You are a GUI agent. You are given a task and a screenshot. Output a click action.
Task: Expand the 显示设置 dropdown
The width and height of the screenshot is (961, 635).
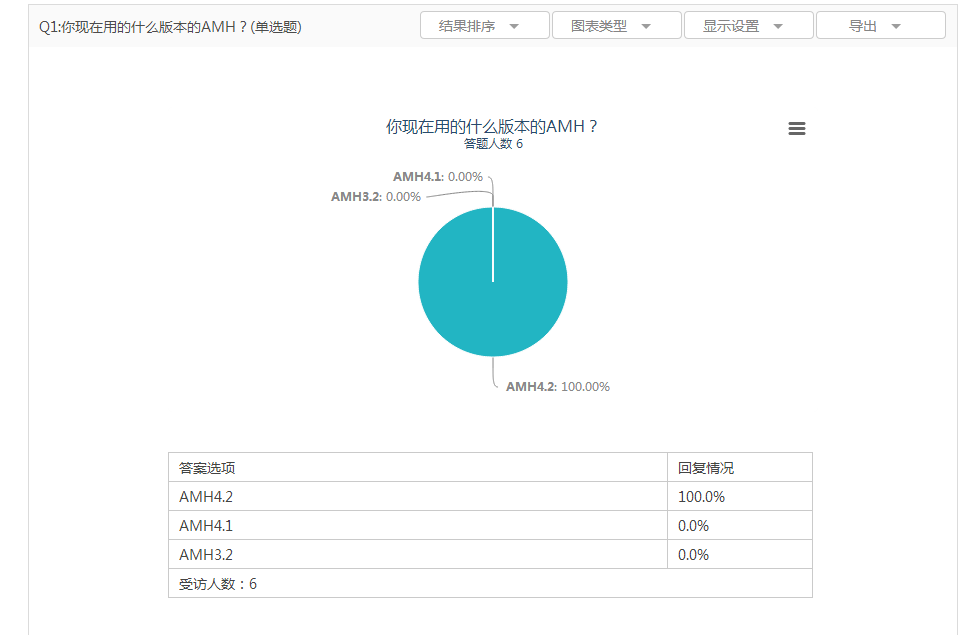click(748, 26)
